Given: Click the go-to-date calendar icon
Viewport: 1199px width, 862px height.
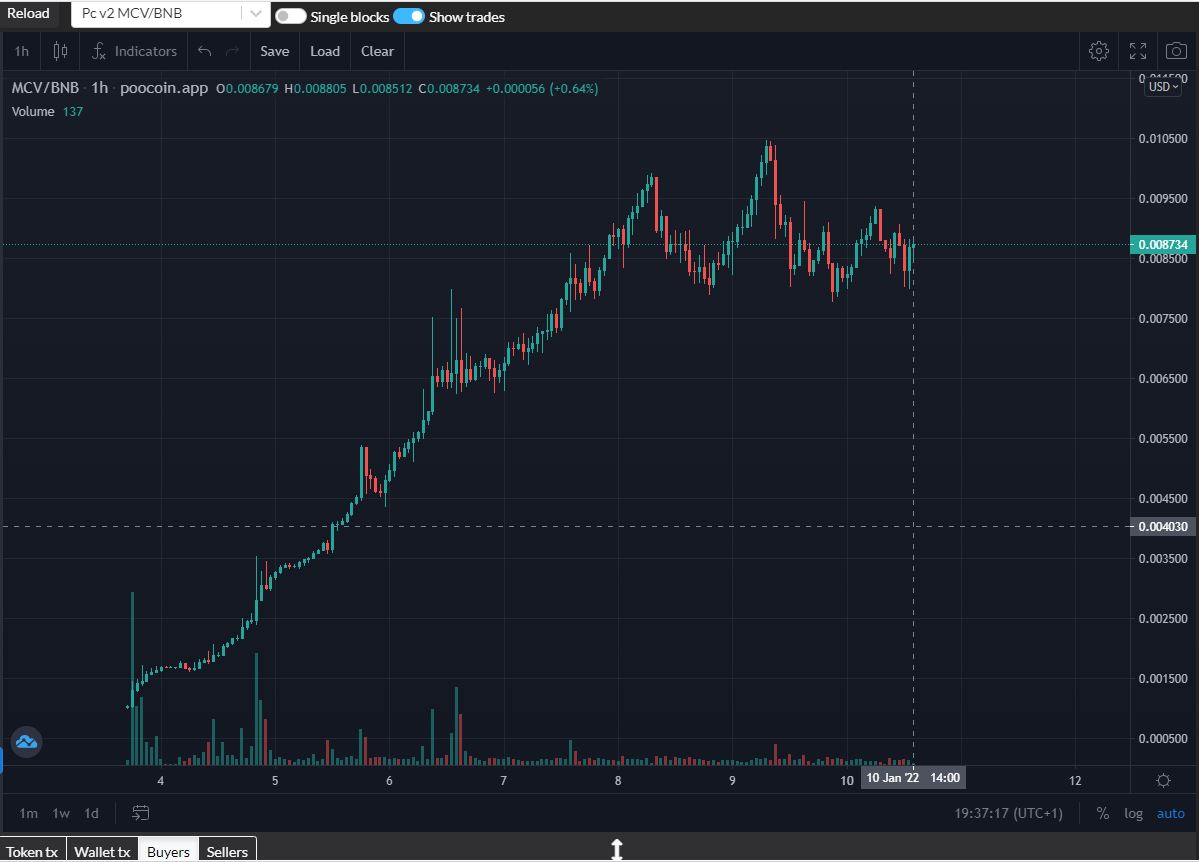Looking at the screenshot, I should coord(141,813).
